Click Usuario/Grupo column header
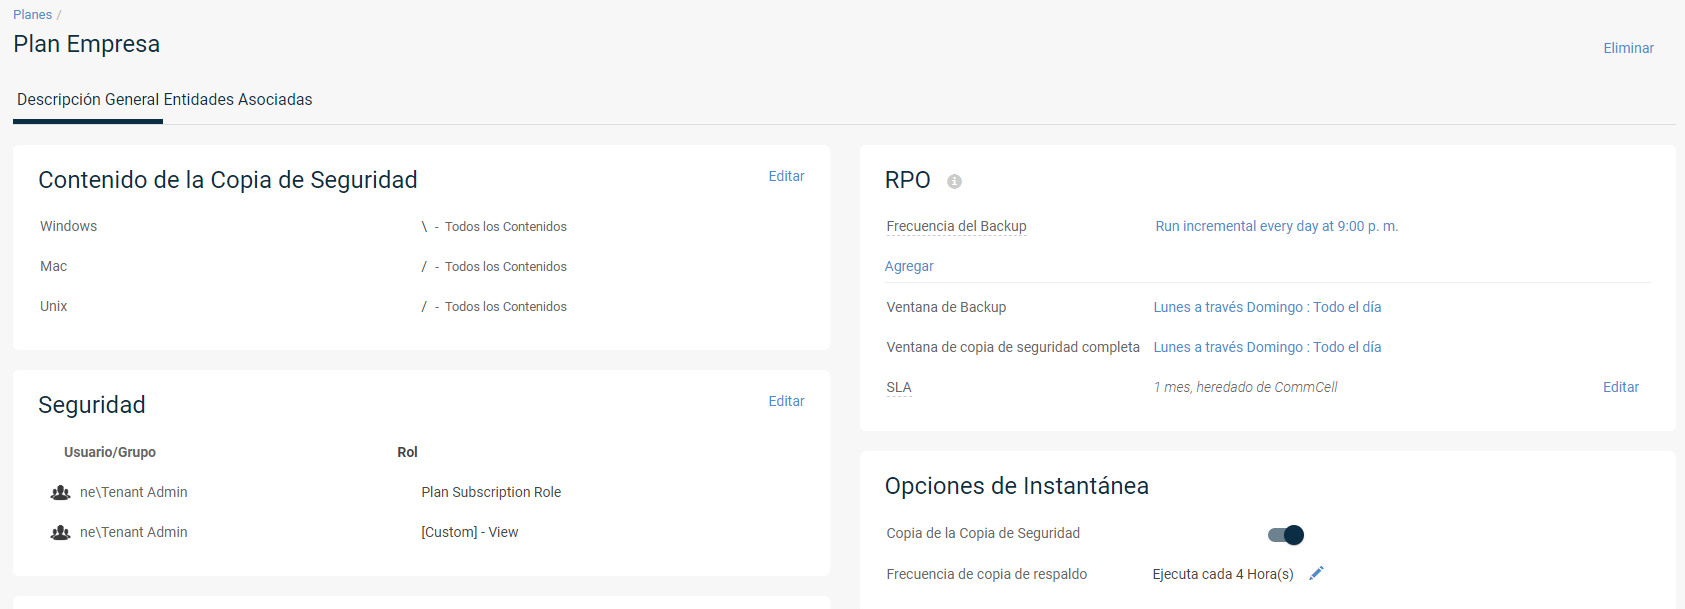 [x=110, y=452]
